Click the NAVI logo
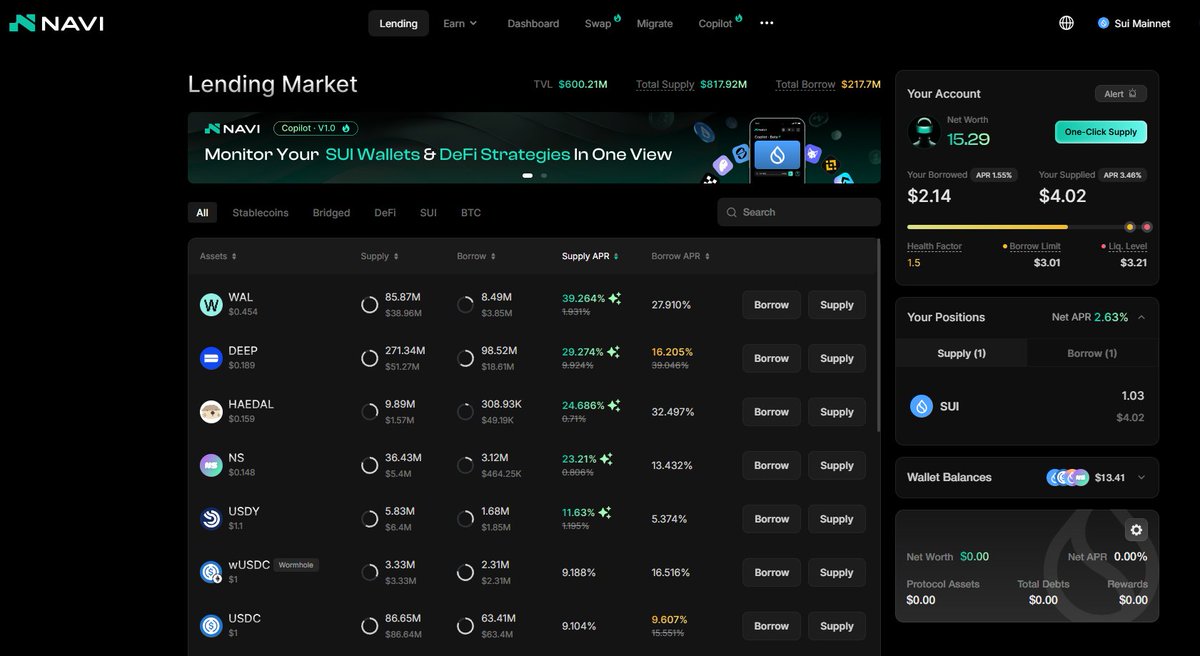This screenshot has width=1200, height=656. click(x=56, y=23)
